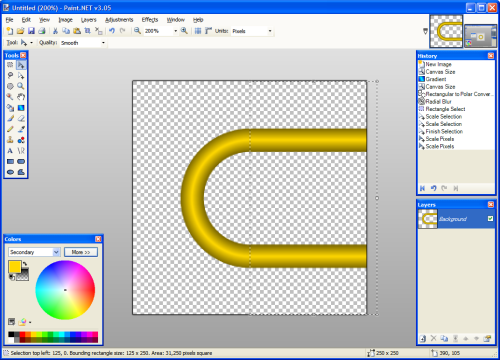Activate the Magic Wand tool

[10, 97]
